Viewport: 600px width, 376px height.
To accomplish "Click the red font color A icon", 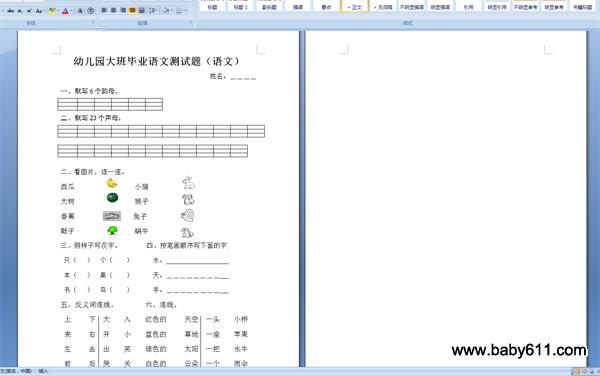I will click(65, 11).
